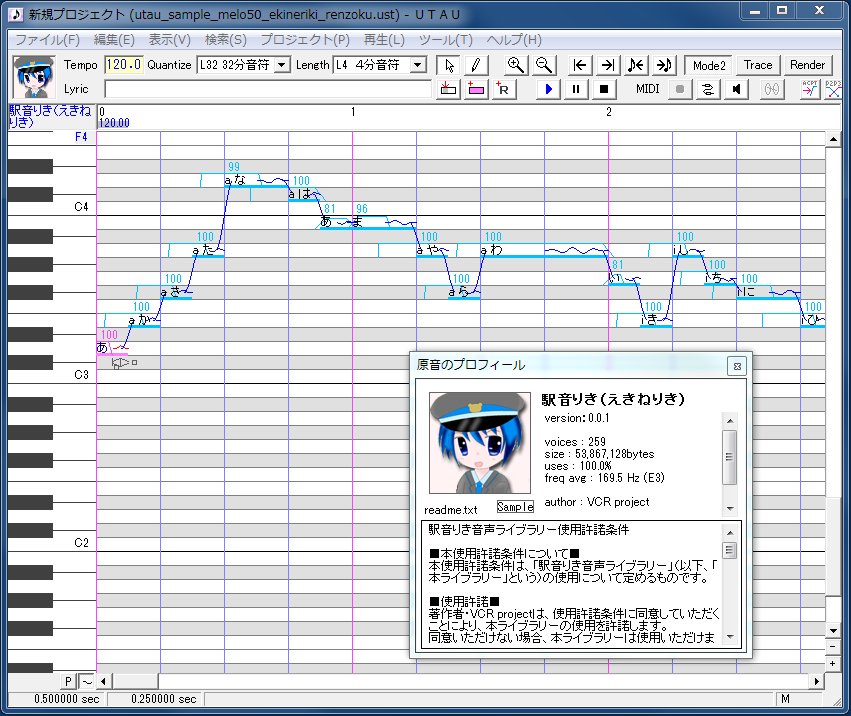
Task: Open the 表示(V) menu
Action: [170, 40]
